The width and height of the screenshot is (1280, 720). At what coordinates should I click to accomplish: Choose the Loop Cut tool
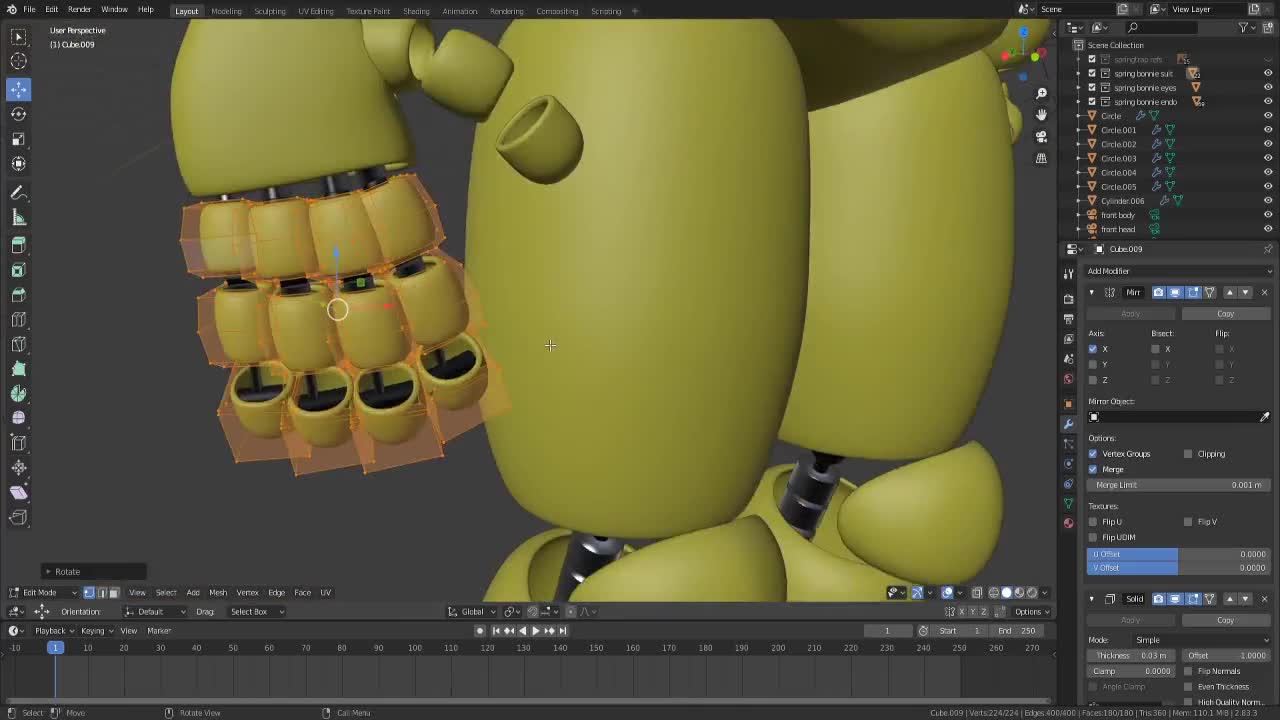click(18, 319)
